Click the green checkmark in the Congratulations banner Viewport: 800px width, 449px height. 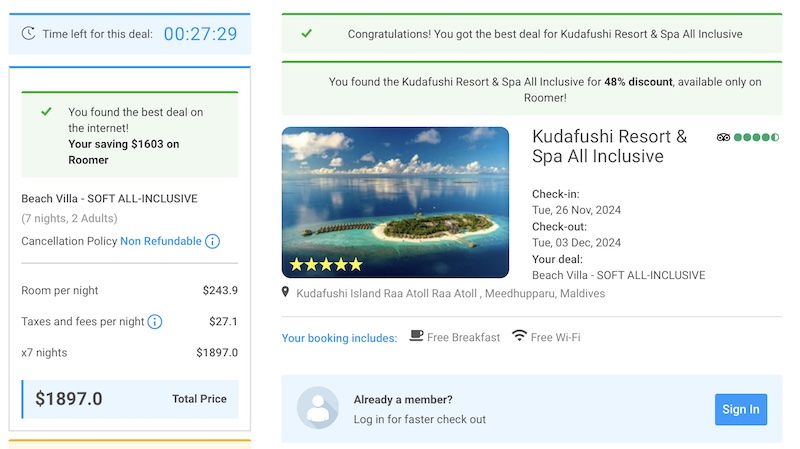(x=306, y=34)
